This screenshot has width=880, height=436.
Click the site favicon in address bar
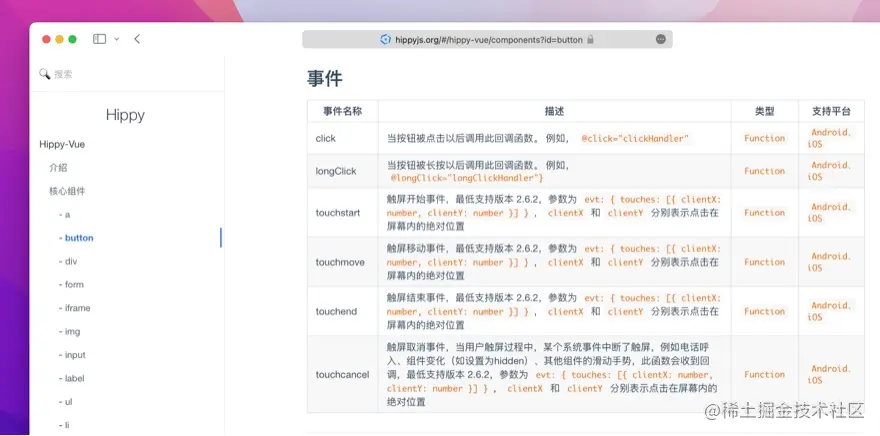coord(385,39)
